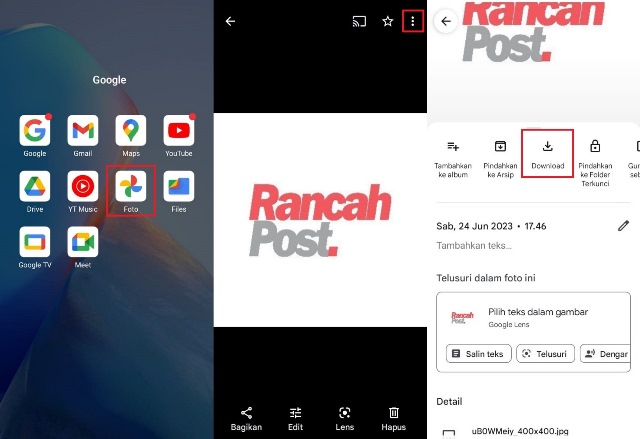Tap filename uB0WMeiy_400x400.jpg
Screen dimensions: 640x439
tap(520, 431)
